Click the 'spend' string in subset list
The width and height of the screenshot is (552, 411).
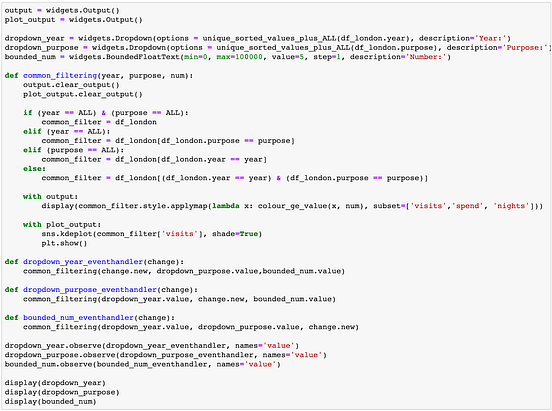click(468, 206)
